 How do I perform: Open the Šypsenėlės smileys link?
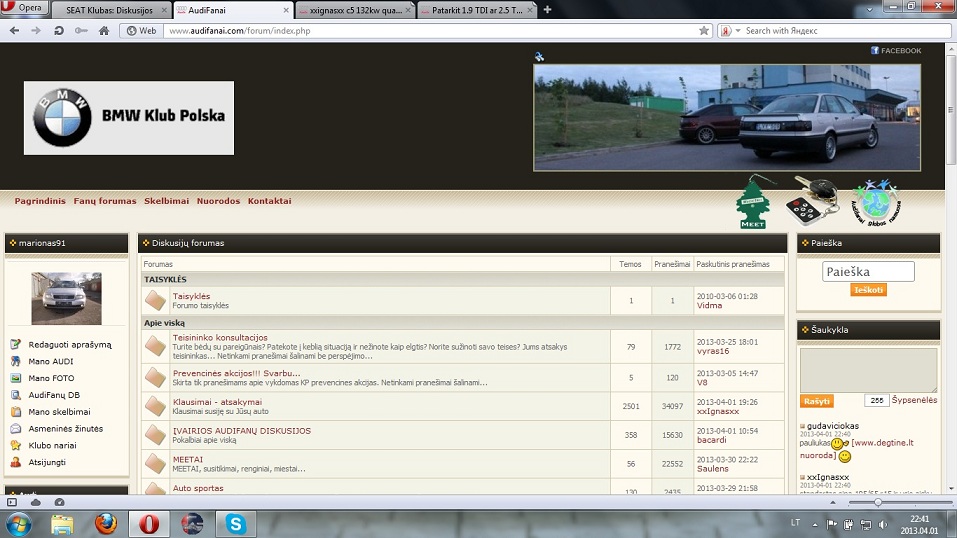[x=914, y=400]
